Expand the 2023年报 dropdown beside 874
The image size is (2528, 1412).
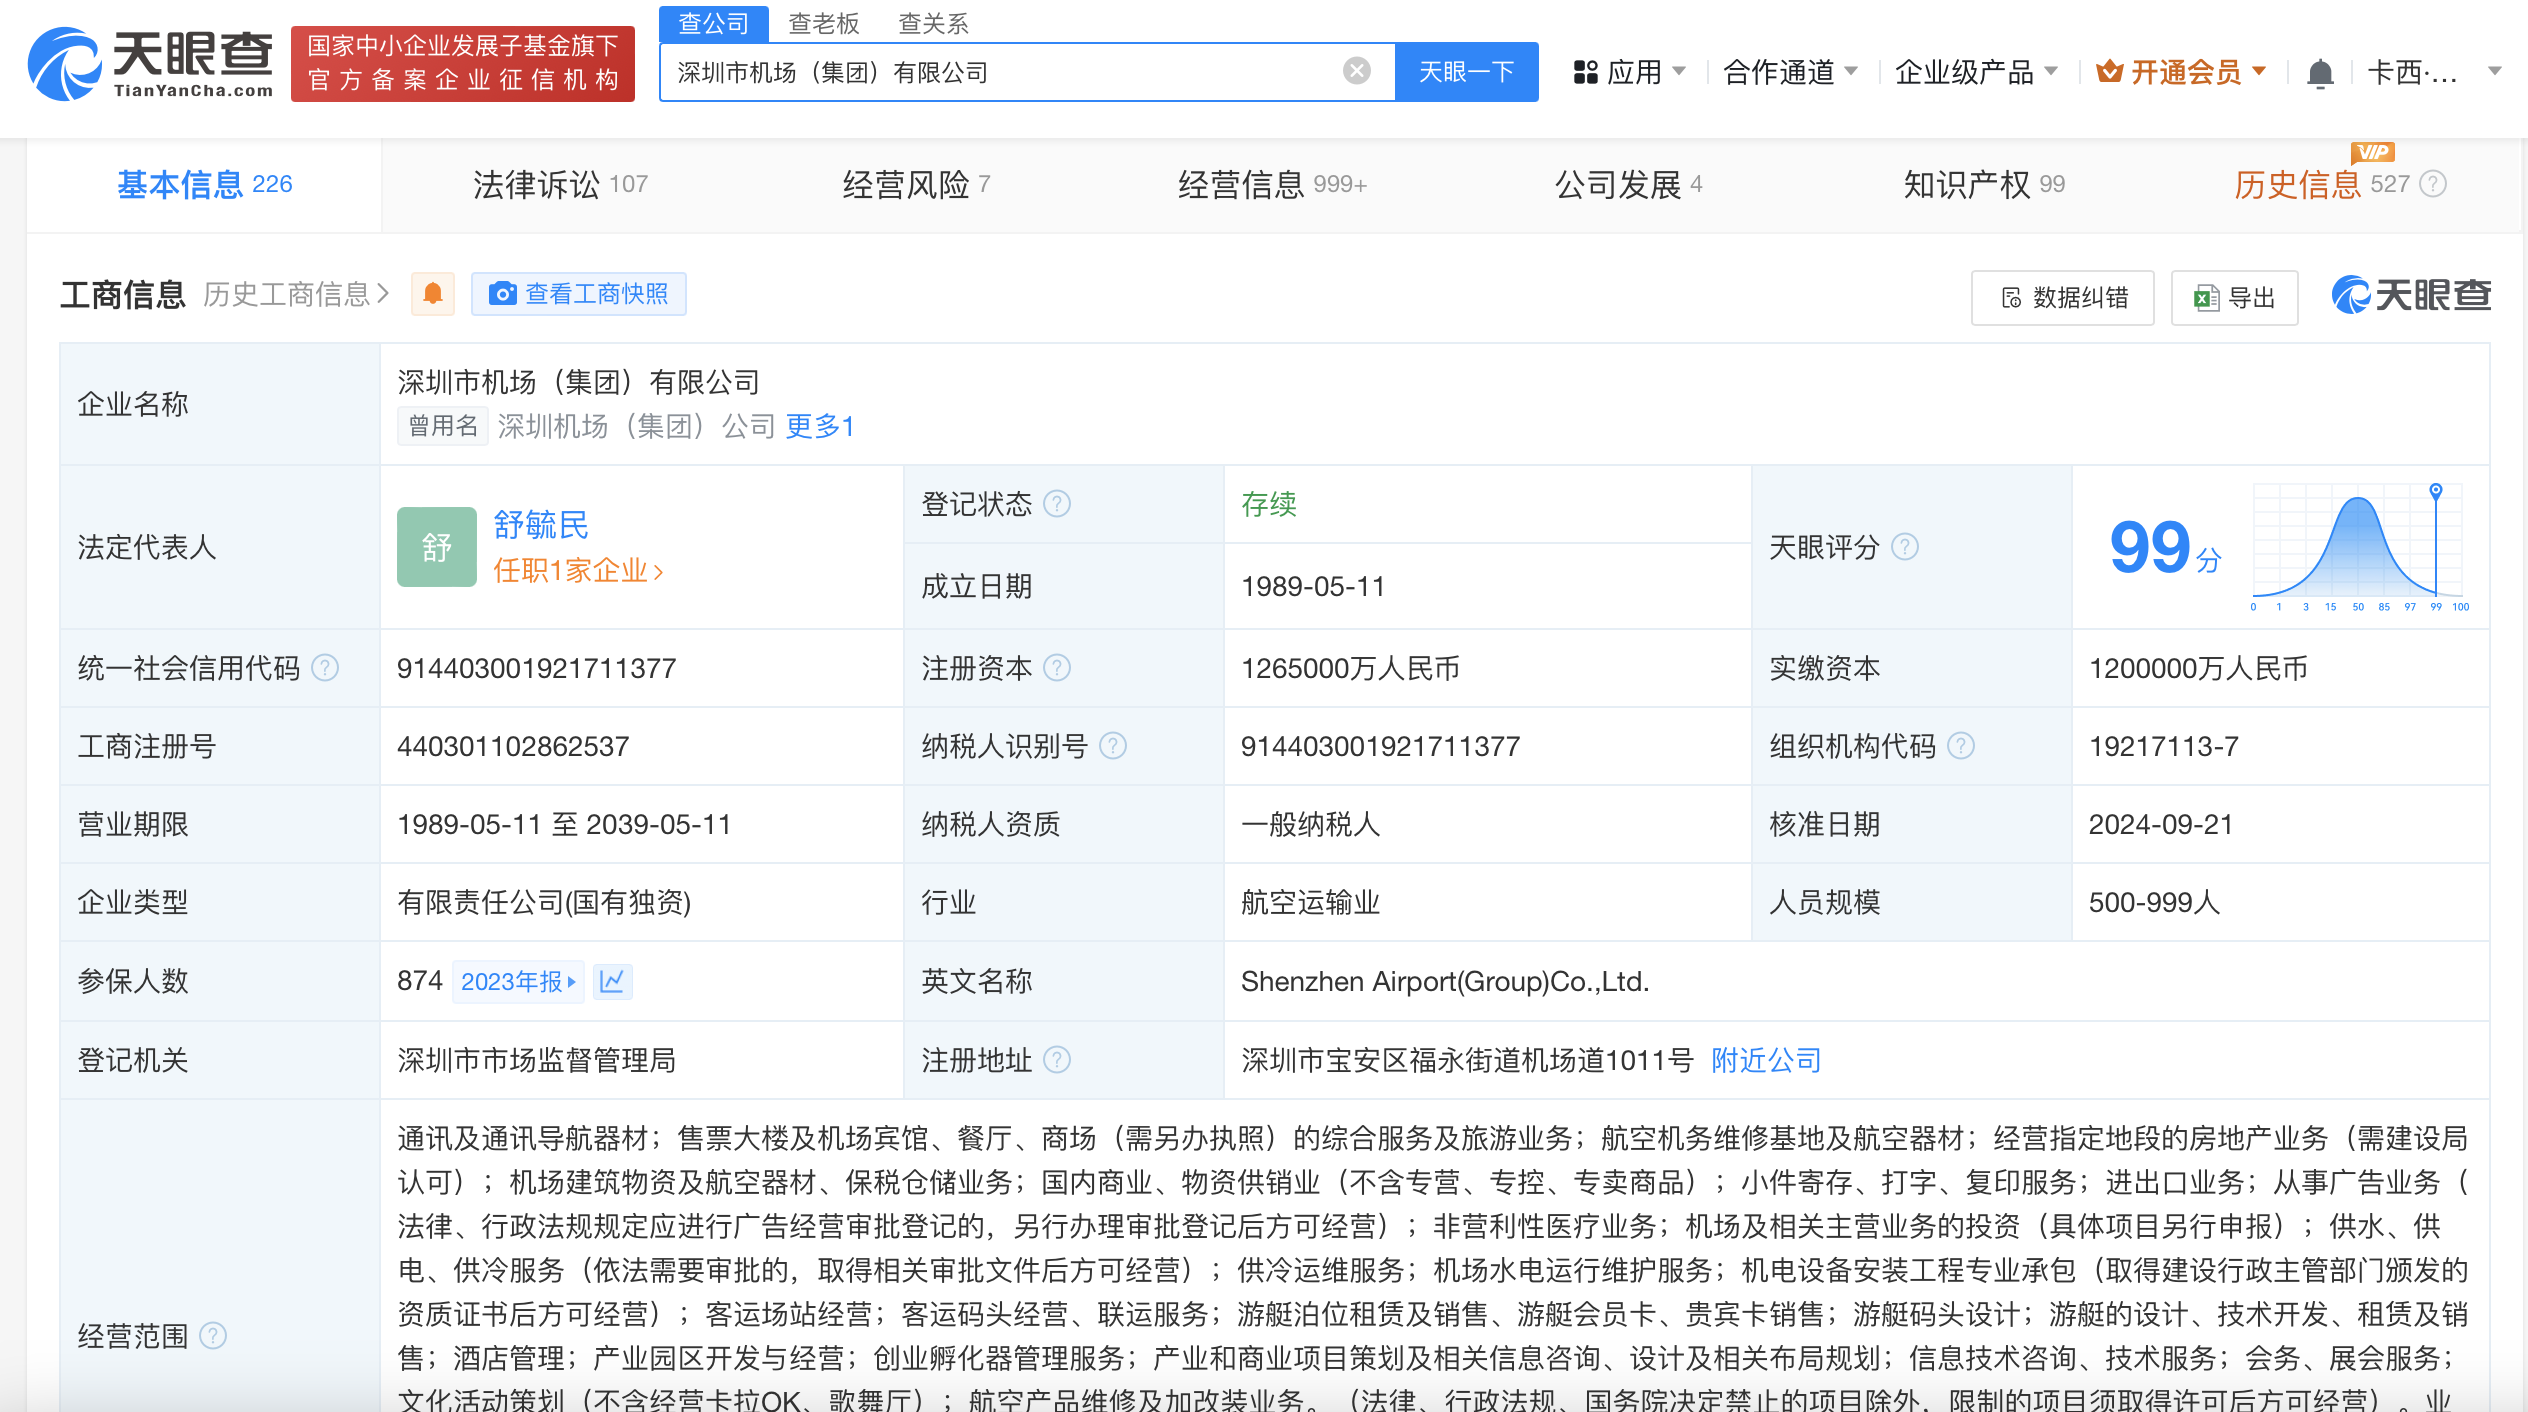(x=518, y=981)
